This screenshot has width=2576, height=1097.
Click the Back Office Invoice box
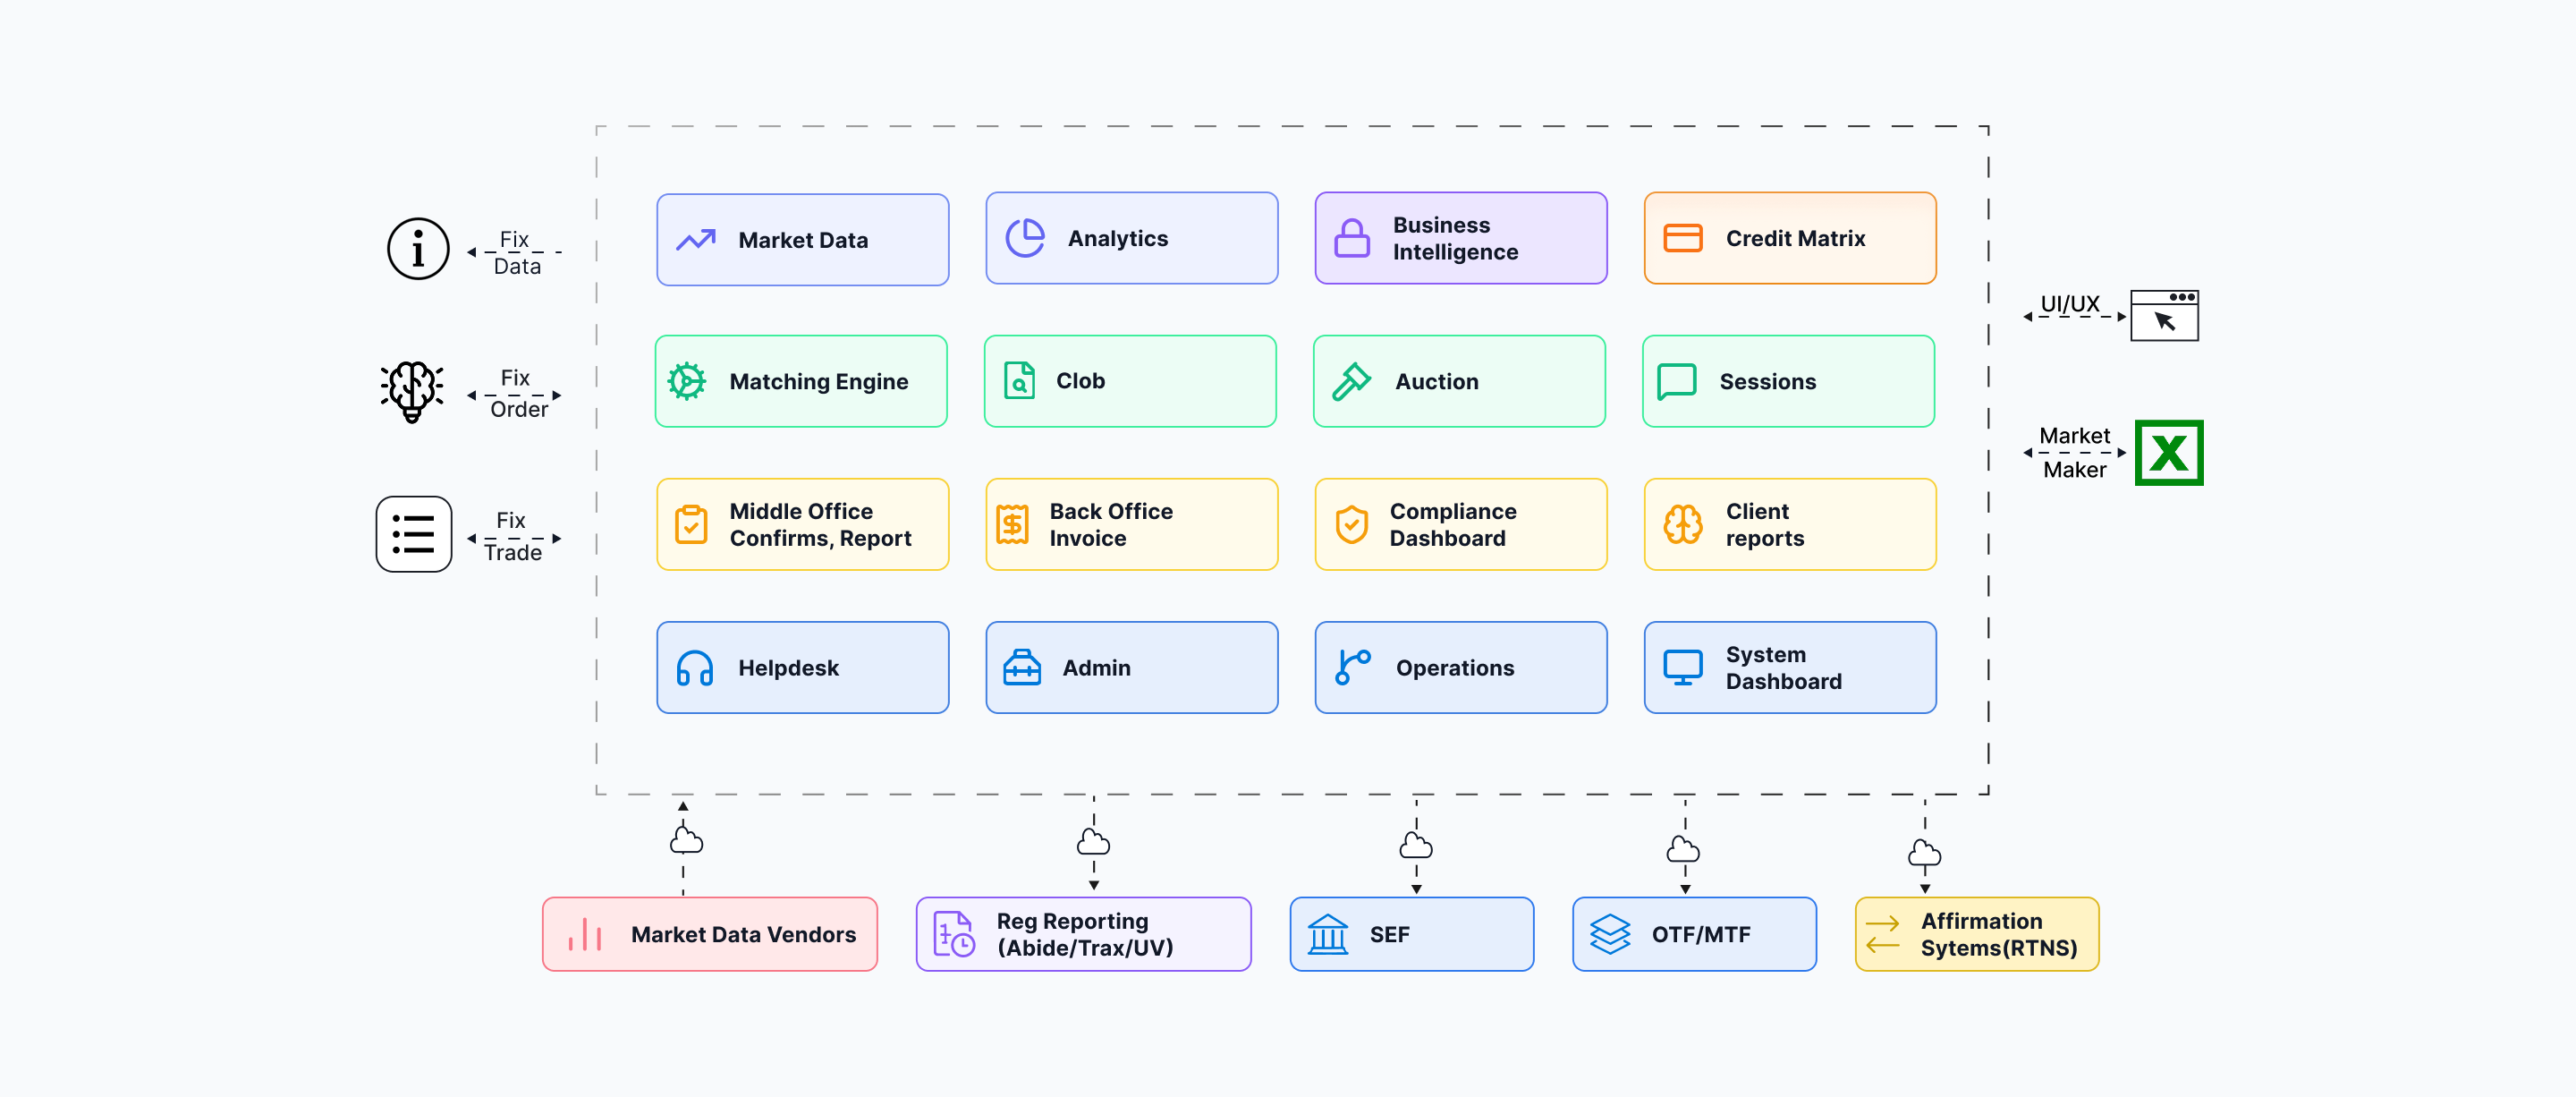(x=1132, y=525)
